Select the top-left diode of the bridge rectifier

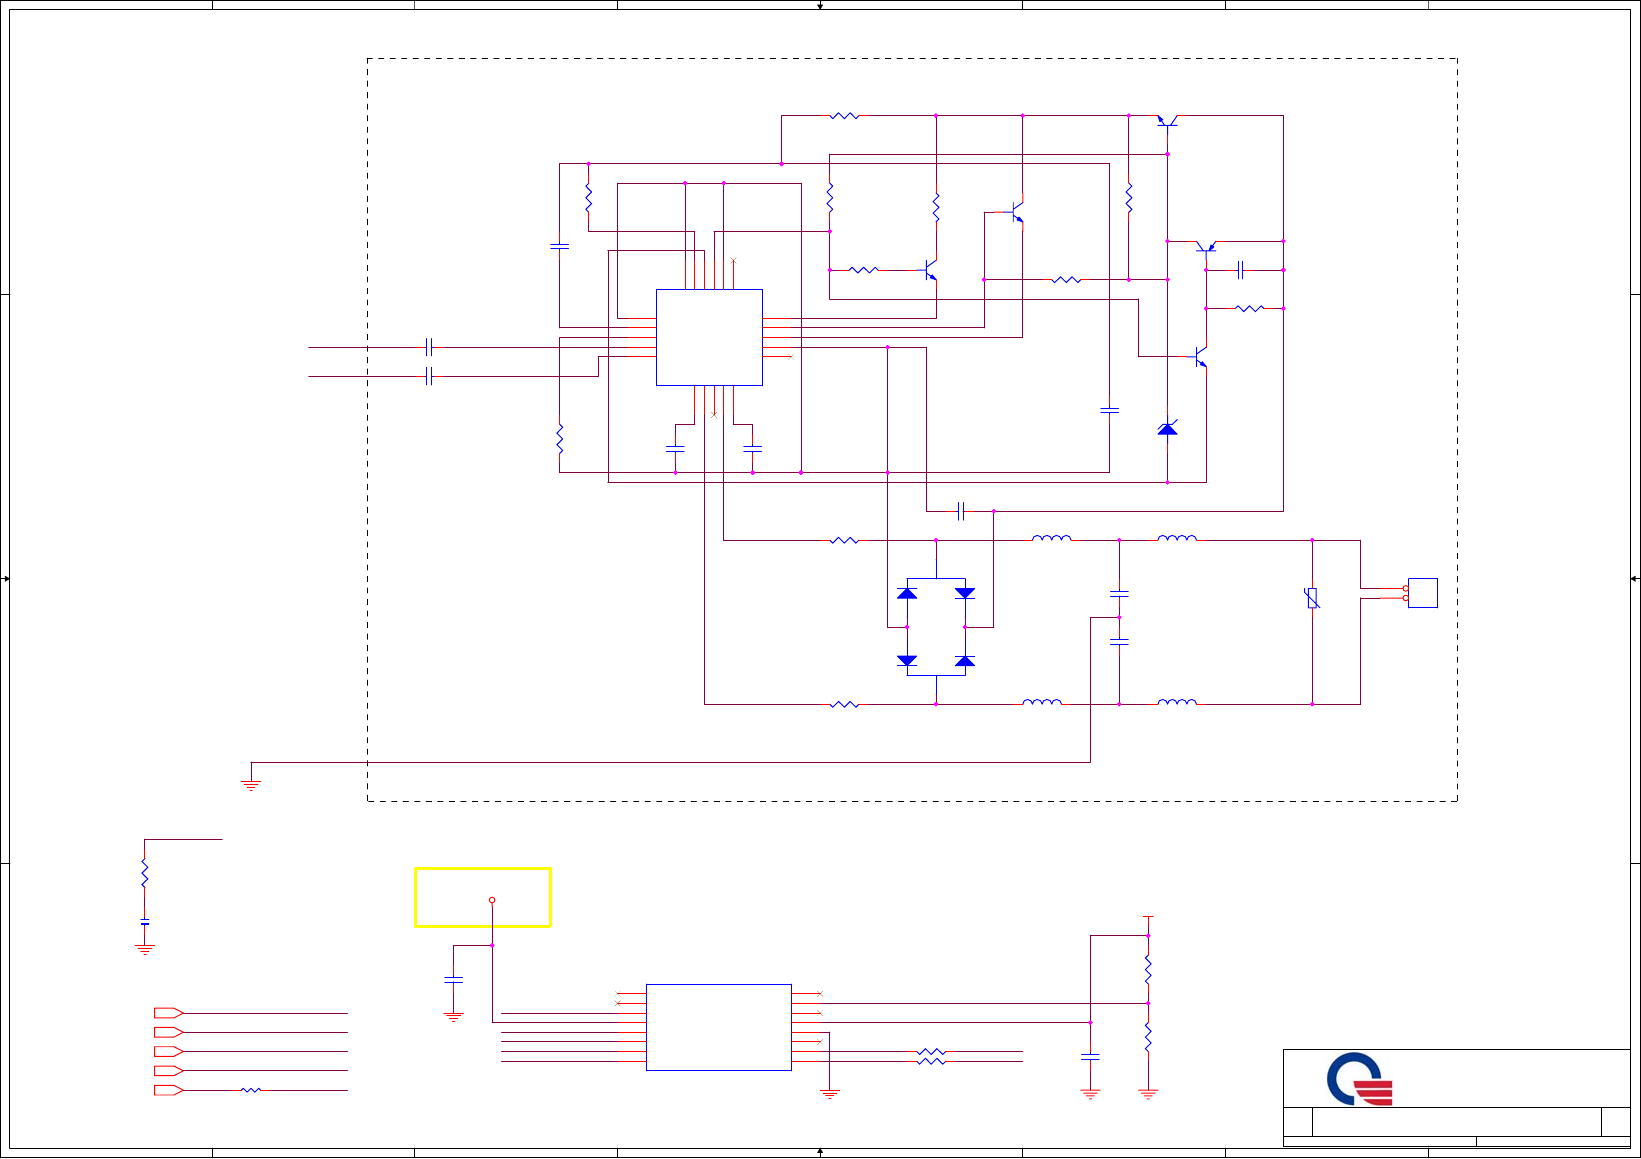pos(907,593)
